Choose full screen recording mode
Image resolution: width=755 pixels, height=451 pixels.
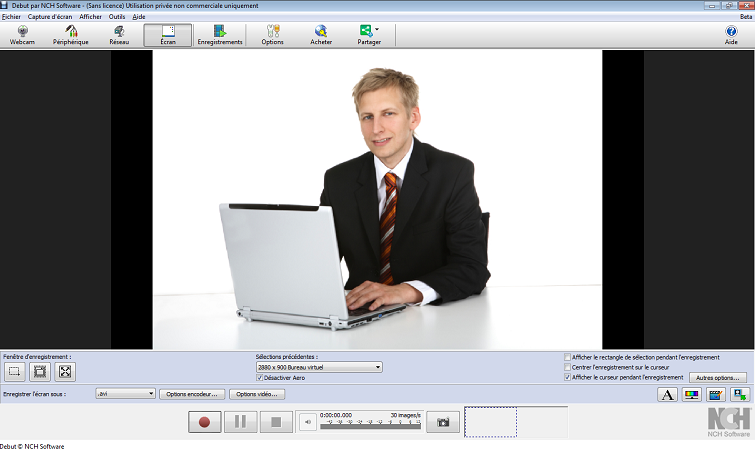[65, 372]
